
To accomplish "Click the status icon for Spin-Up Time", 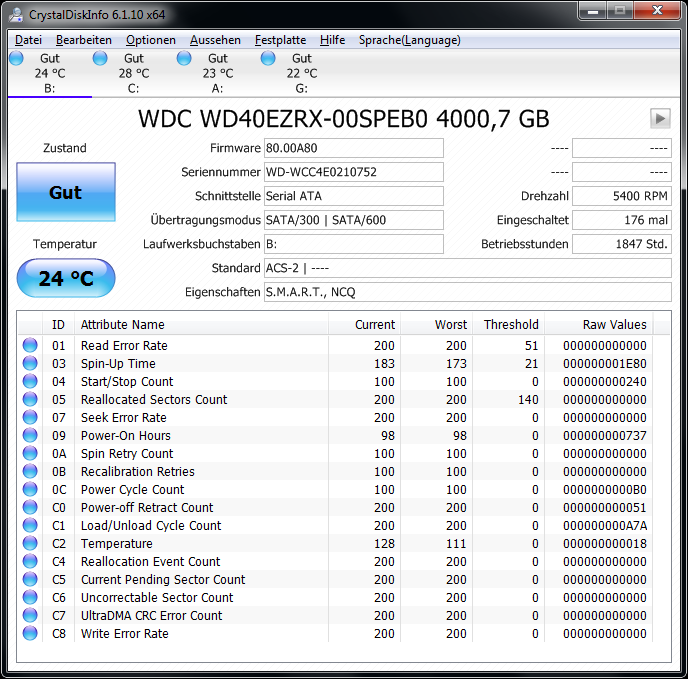I will (x=30, y=363).
